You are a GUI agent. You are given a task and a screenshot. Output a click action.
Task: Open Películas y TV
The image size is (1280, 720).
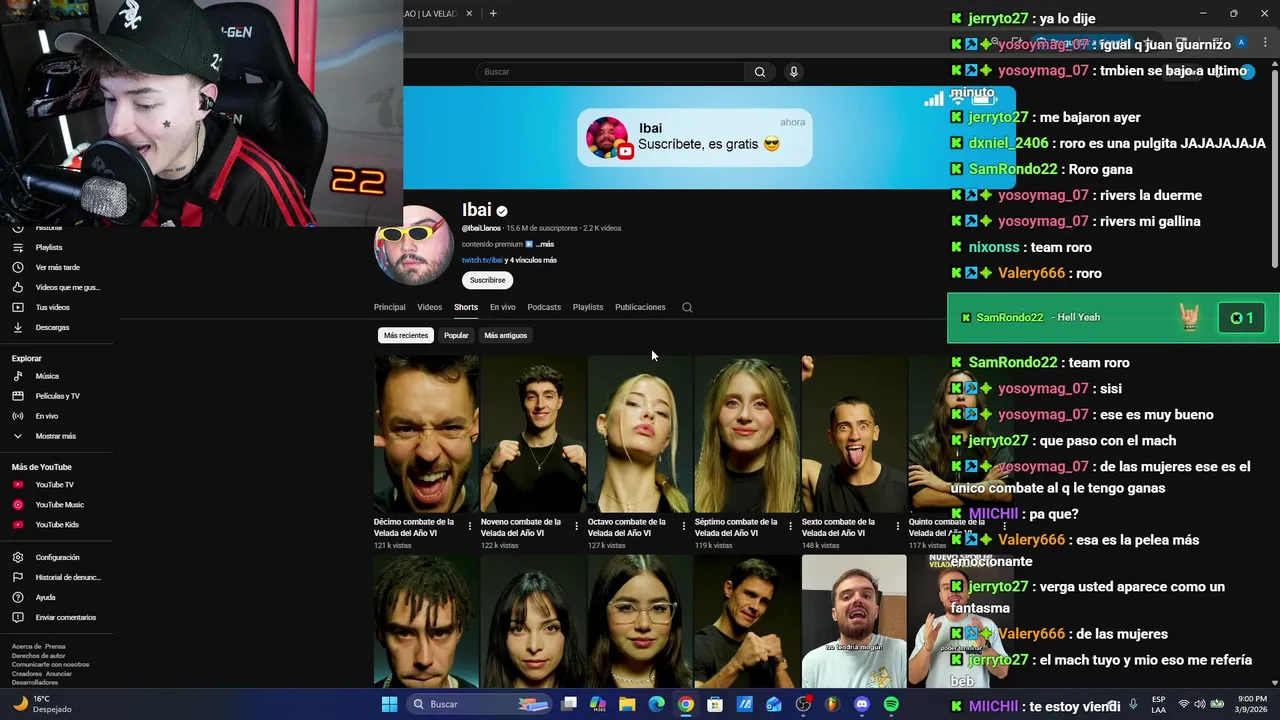click(57, 396)
